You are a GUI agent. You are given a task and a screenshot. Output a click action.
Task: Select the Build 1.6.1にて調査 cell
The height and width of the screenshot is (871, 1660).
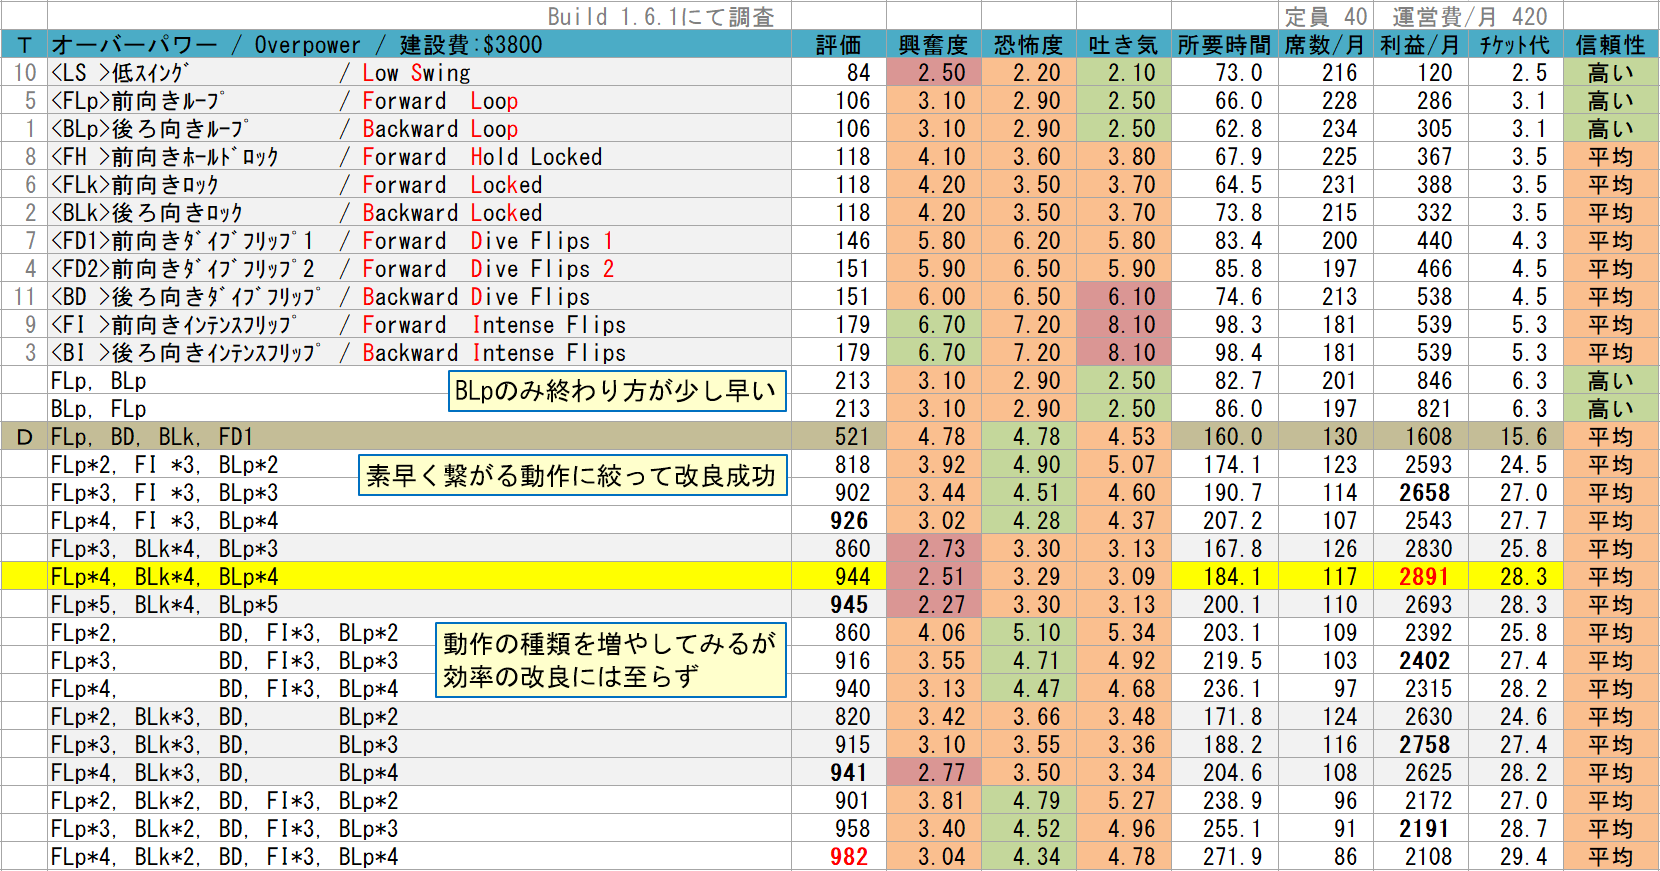click(x=660, y=16)
